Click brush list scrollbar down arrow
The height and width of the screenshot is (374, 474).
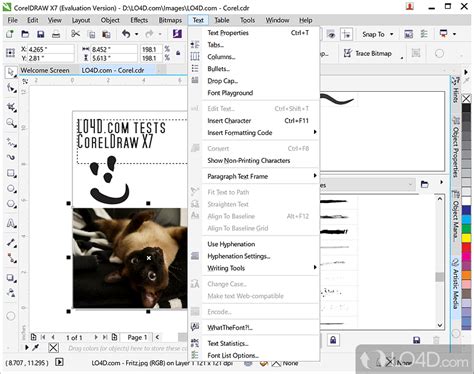(x=440, y=325)
